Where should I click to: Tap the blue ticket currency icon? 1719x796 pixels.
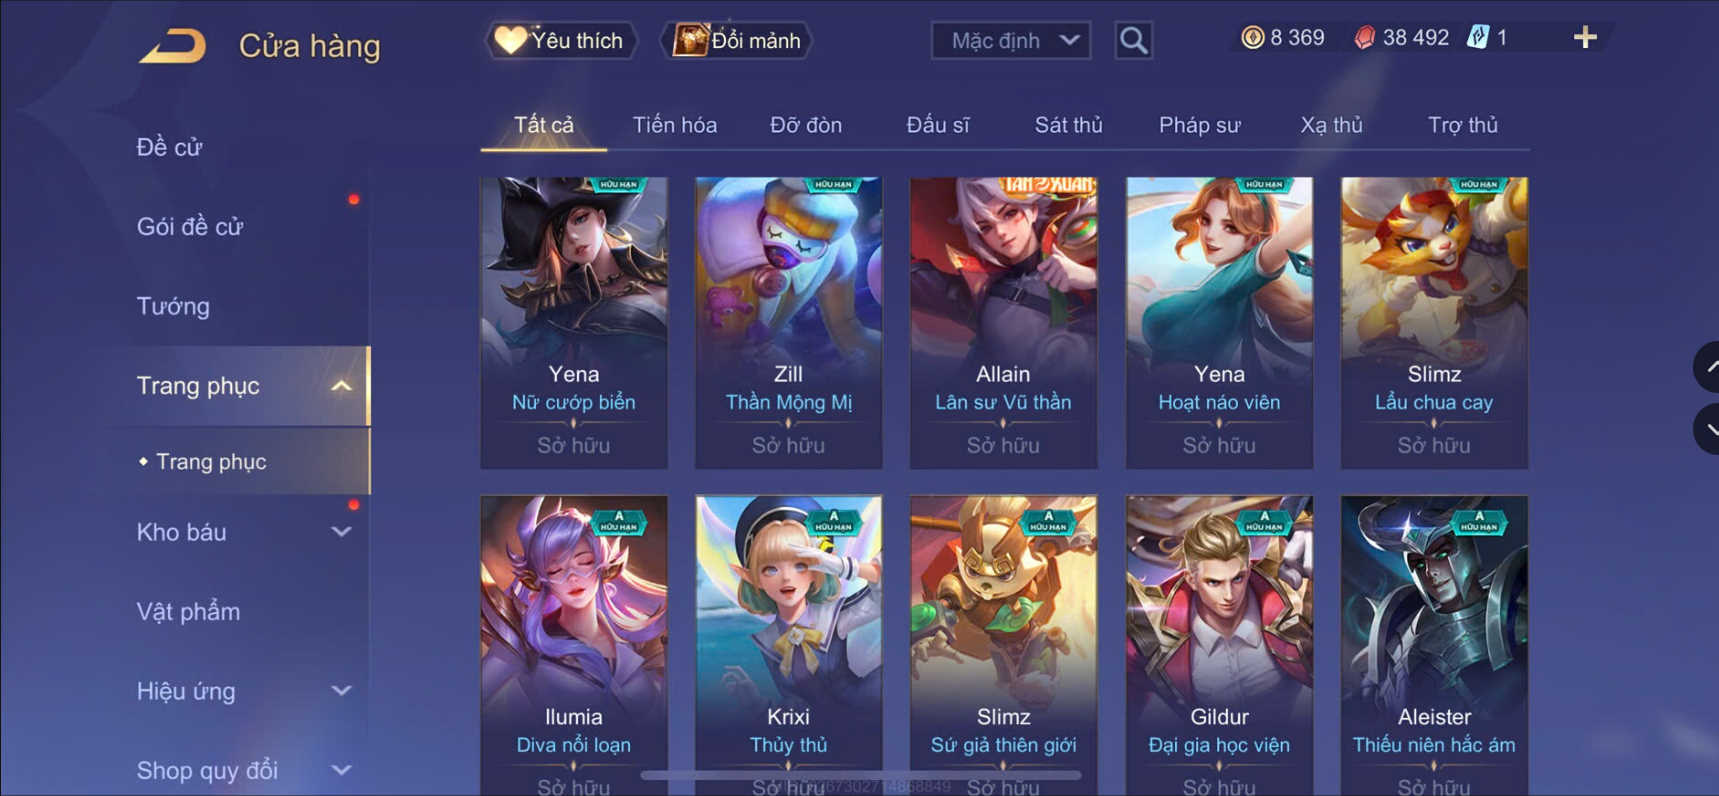click(x=1478, y=38)
